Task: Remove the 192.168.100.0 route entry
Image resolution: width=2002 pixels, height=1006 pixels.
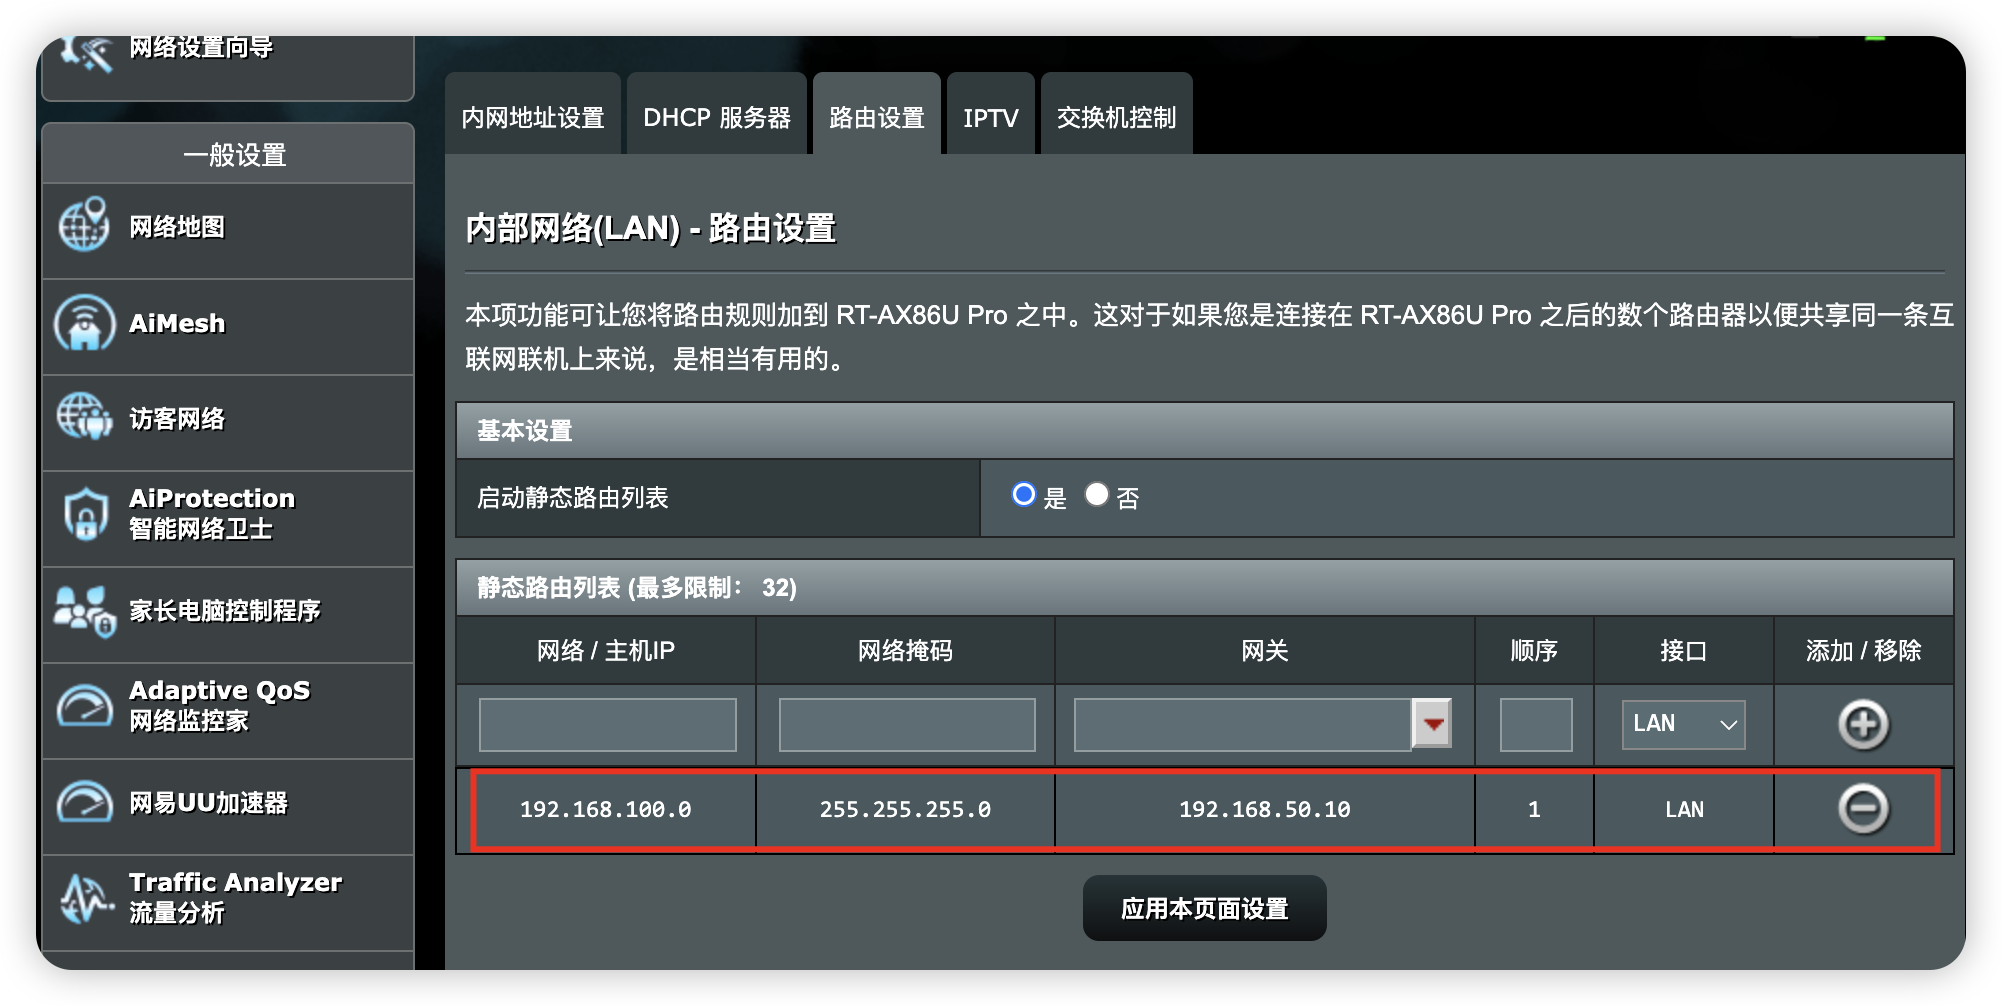Action: click(x=1863, y=809)
